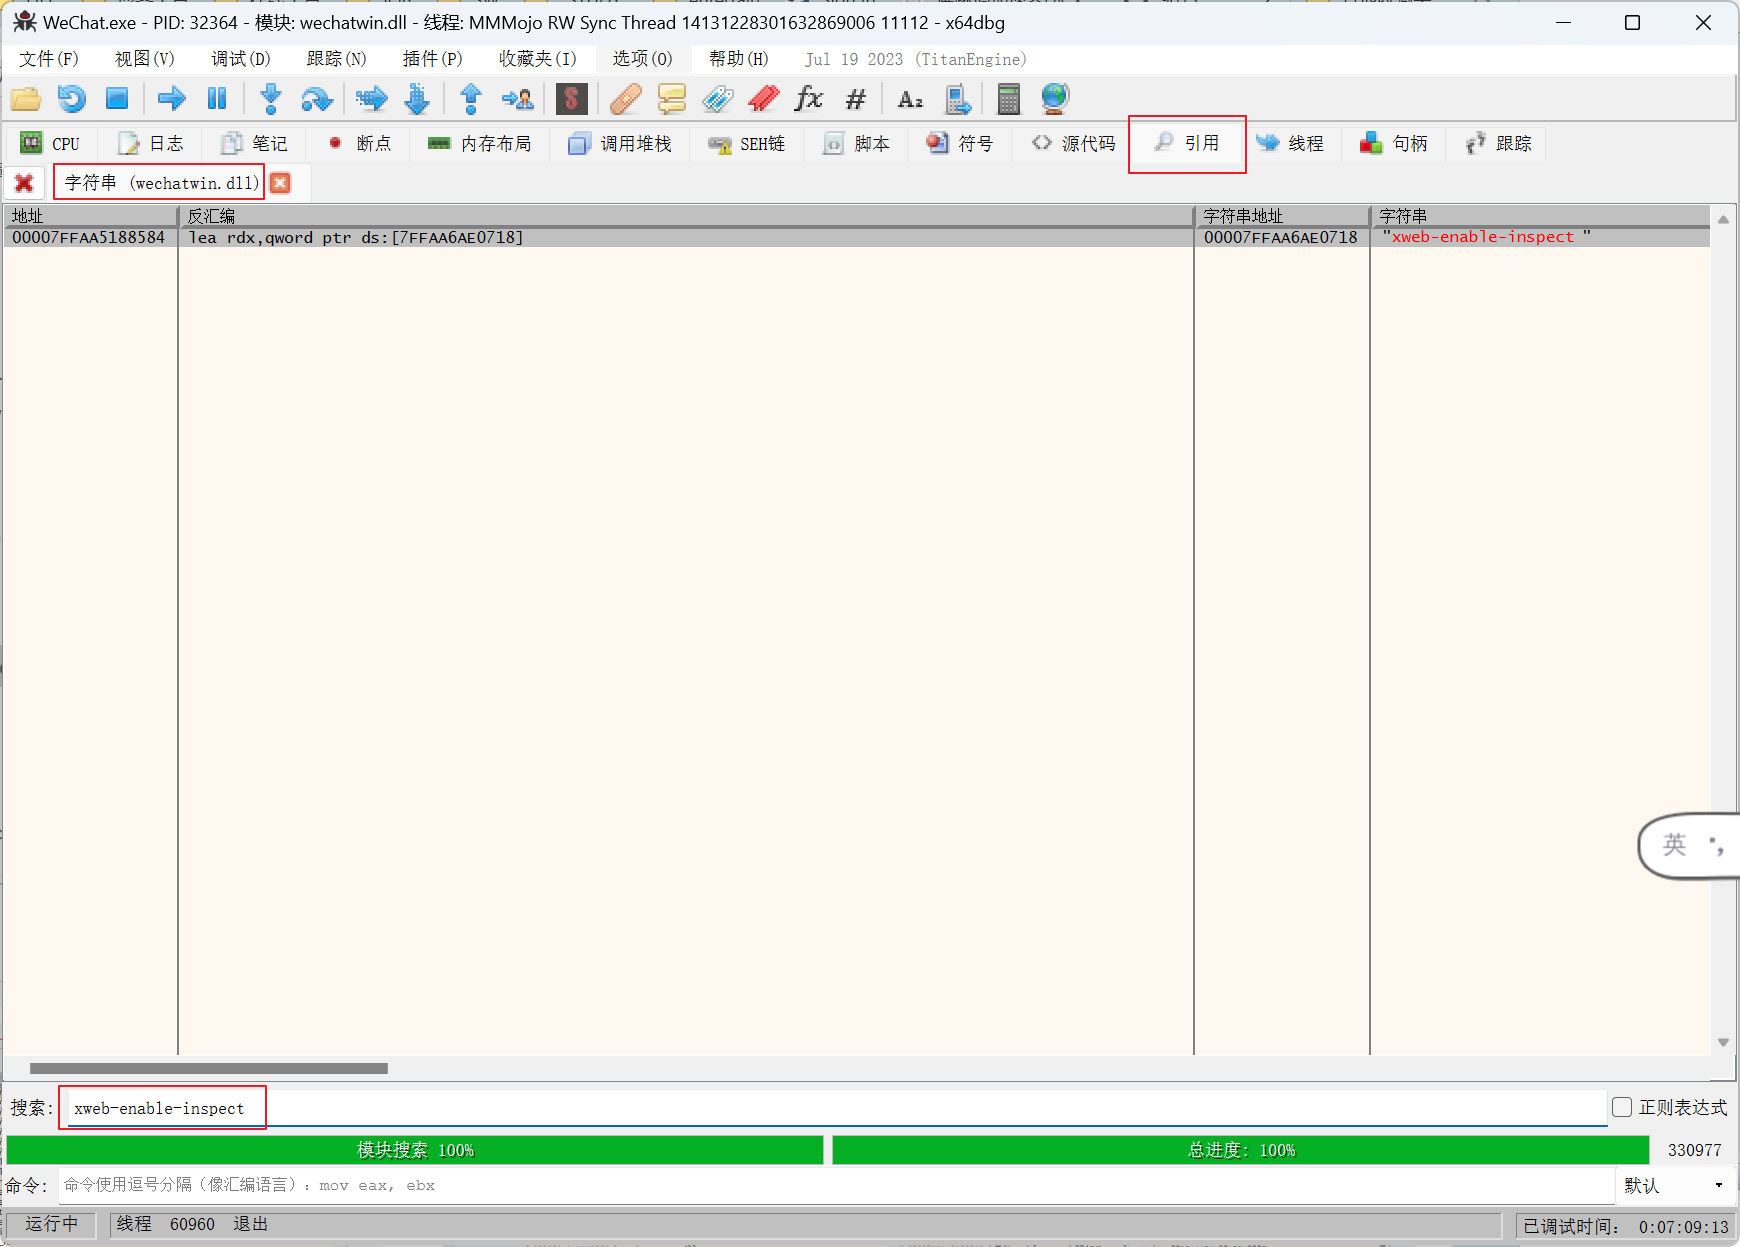The image size is (1740, 1247).
Task: Open patches with the bandage icon
Action: tap(625, 99)
